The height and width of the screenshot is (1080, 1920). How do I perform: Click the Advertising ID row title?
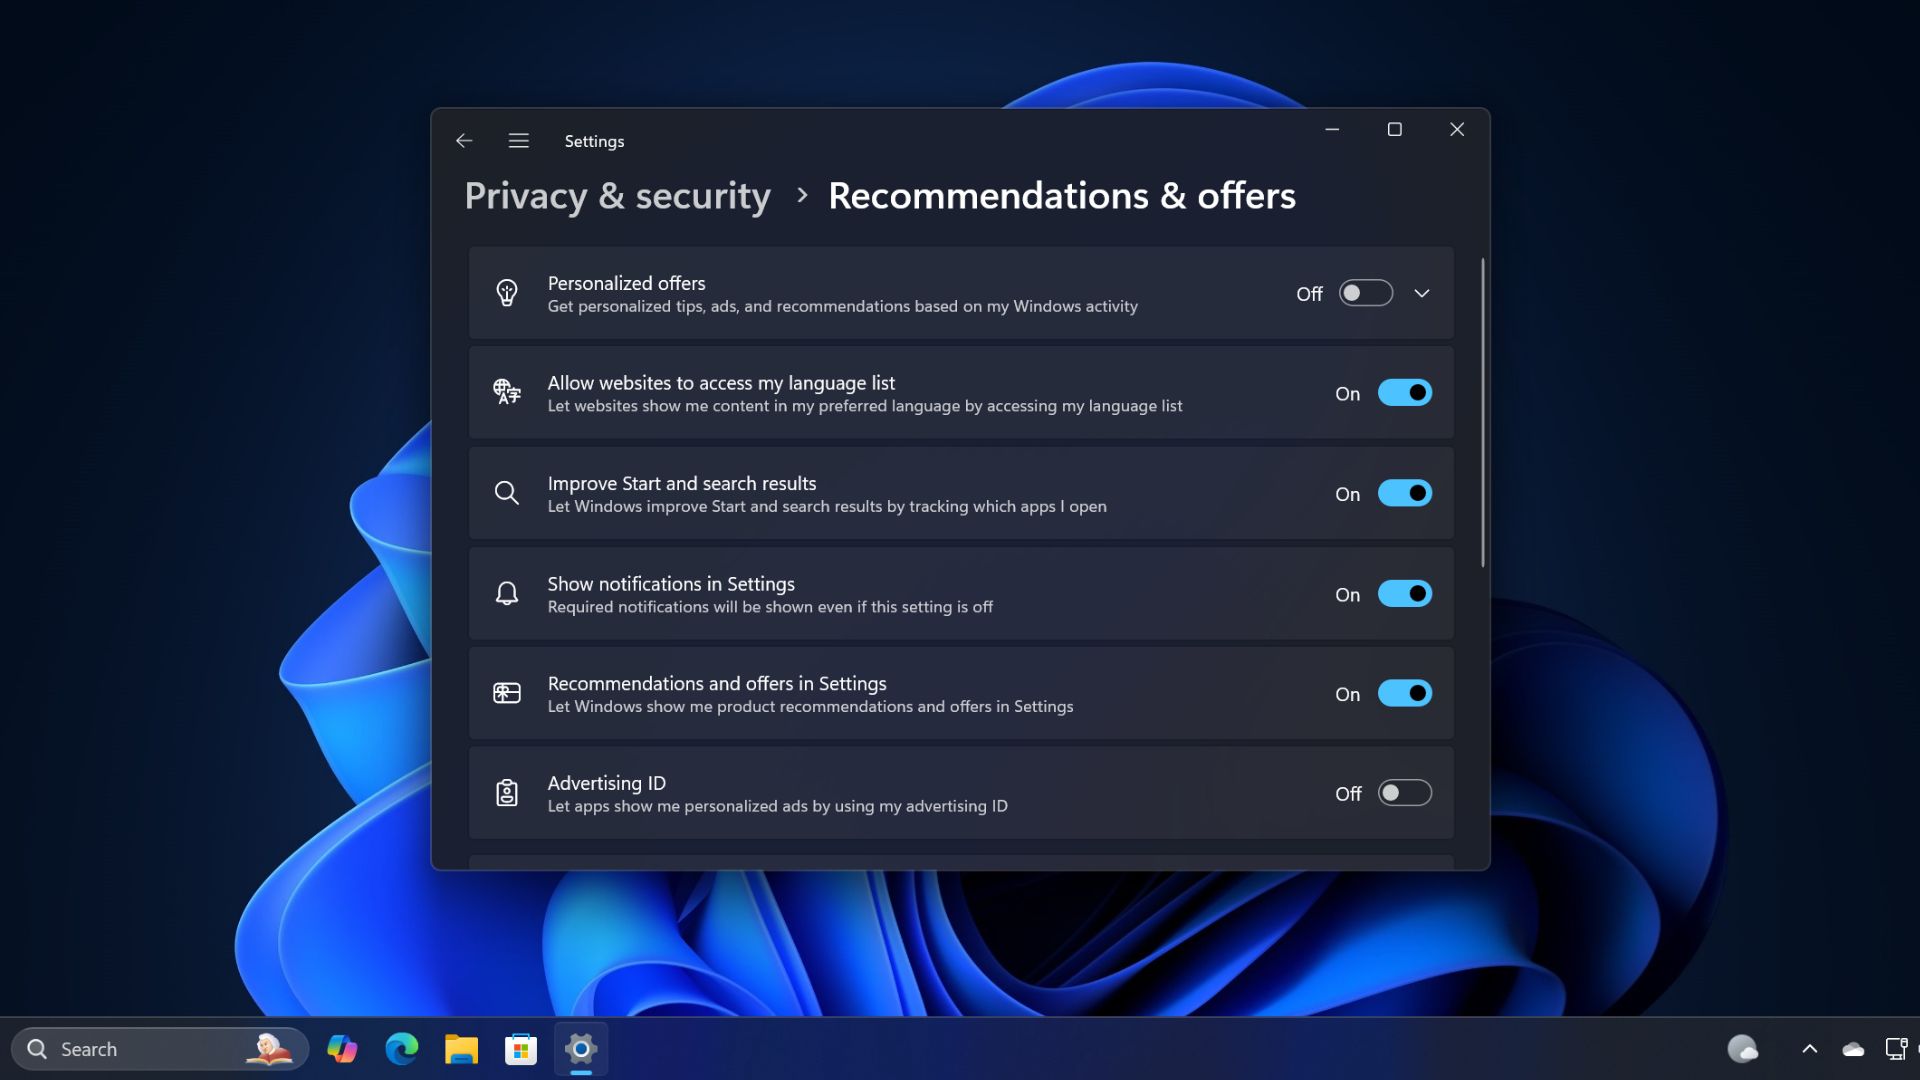pyautogui.click(x=606, y=783)
